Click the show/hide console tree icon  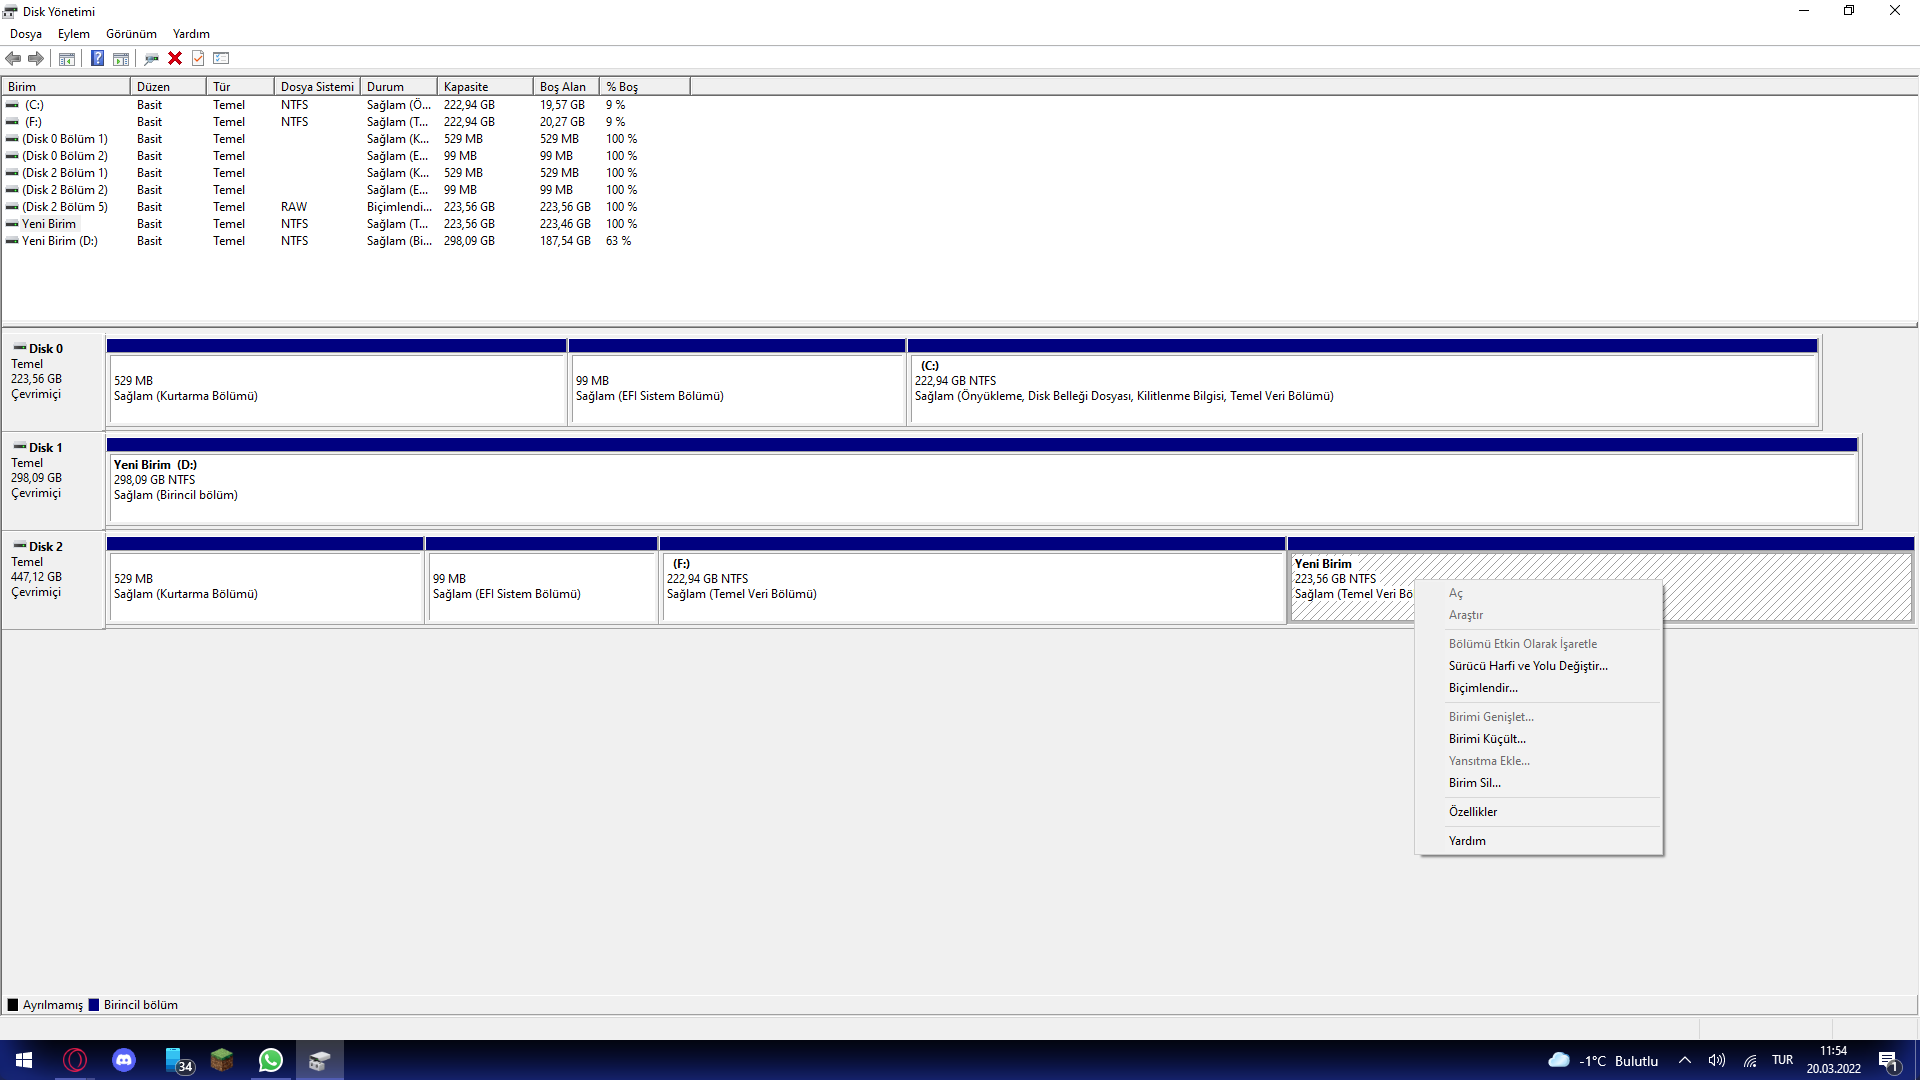click(67, 58)
